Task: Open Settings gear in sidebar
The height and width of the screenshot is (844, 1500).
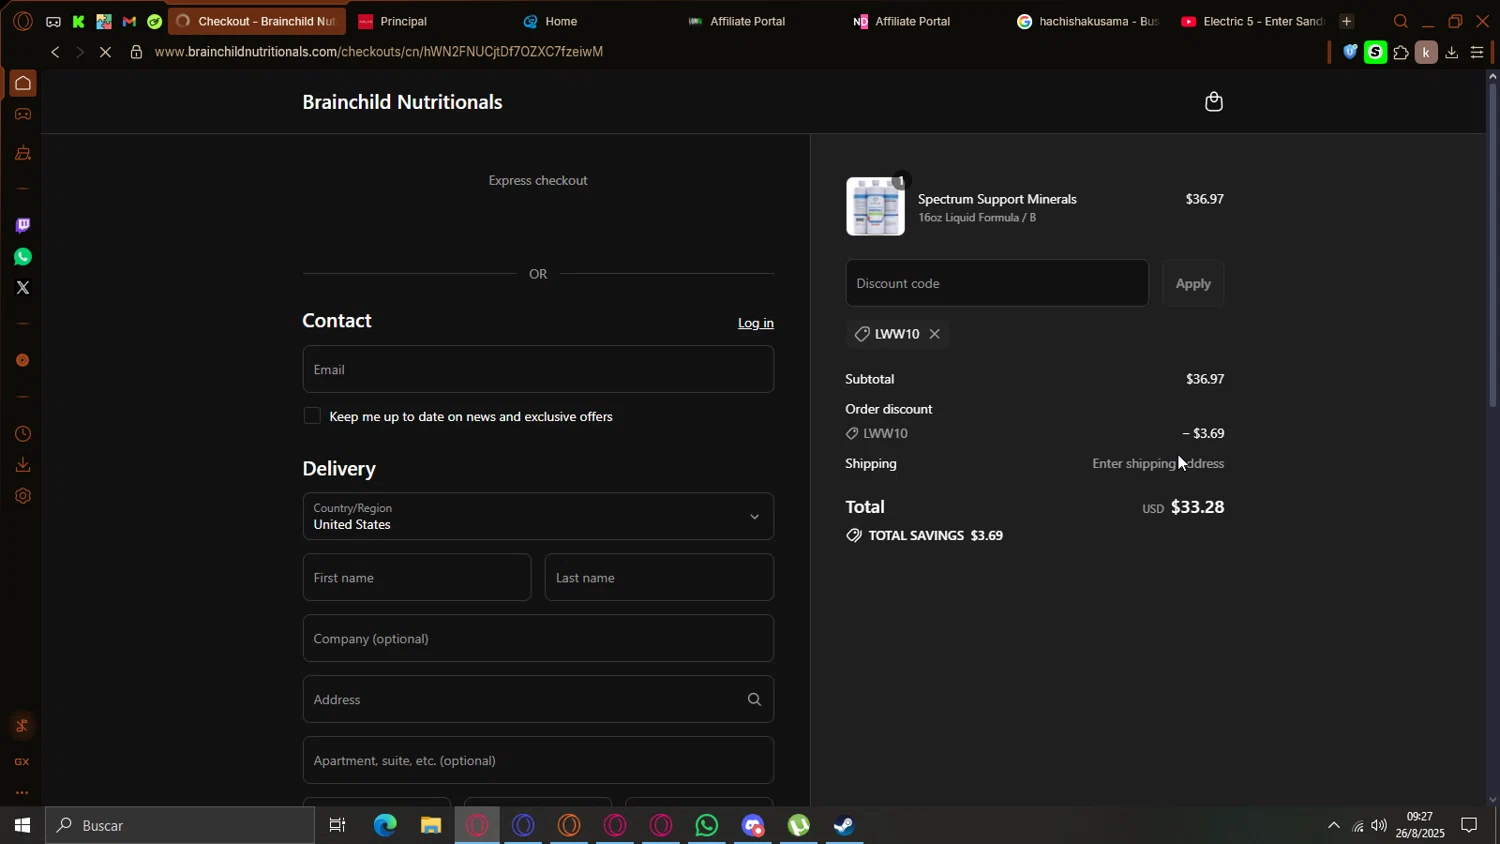Action: coord(23,496)
